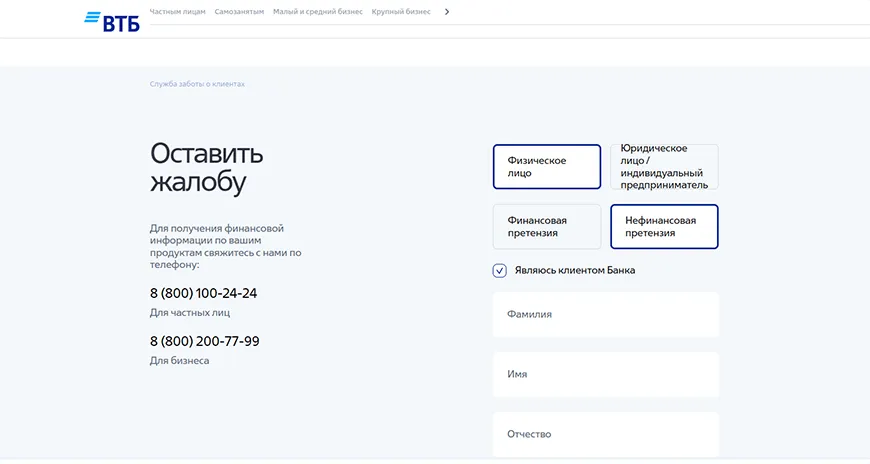This screenshot has width=870, height=464.
Task: Focus the "Фамилия" input field
Action: tap(605, 315)
